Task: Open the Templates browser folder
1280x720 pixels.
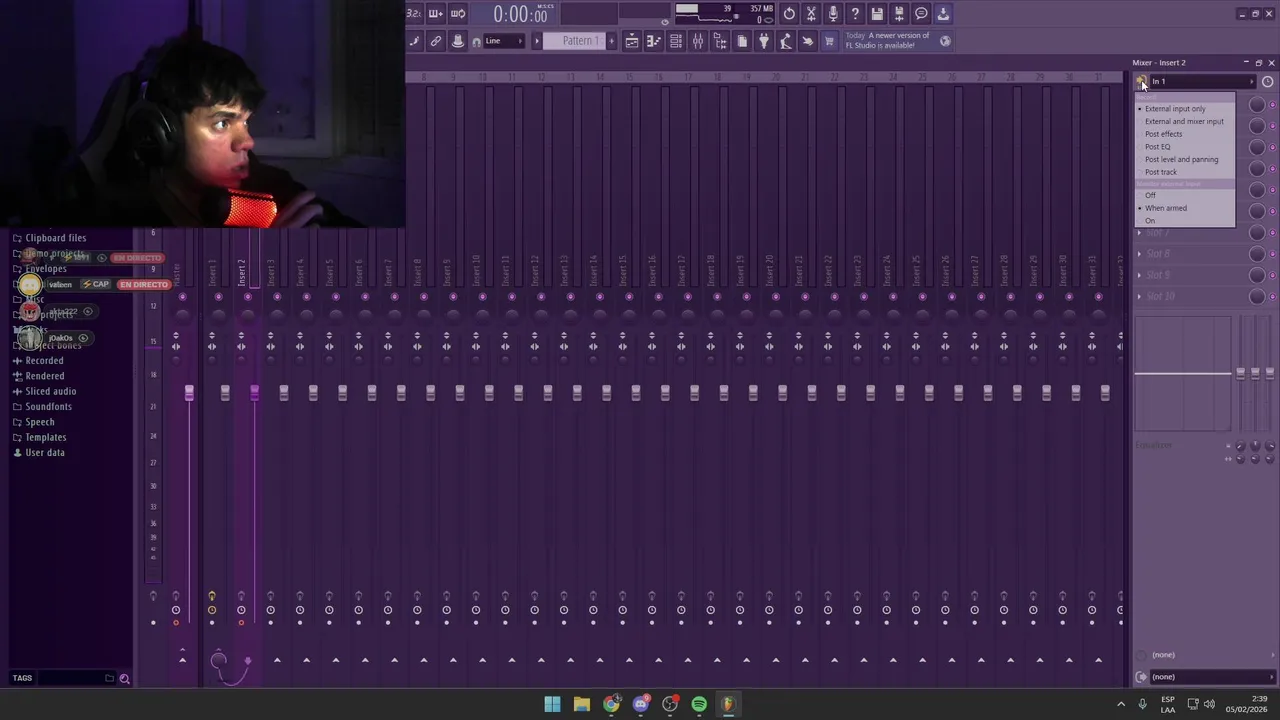Action: coord(46,438)
